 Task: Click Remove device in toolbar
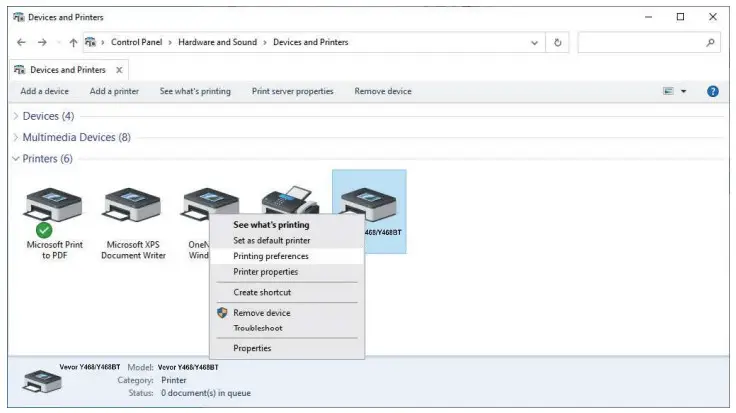[383, 92]
